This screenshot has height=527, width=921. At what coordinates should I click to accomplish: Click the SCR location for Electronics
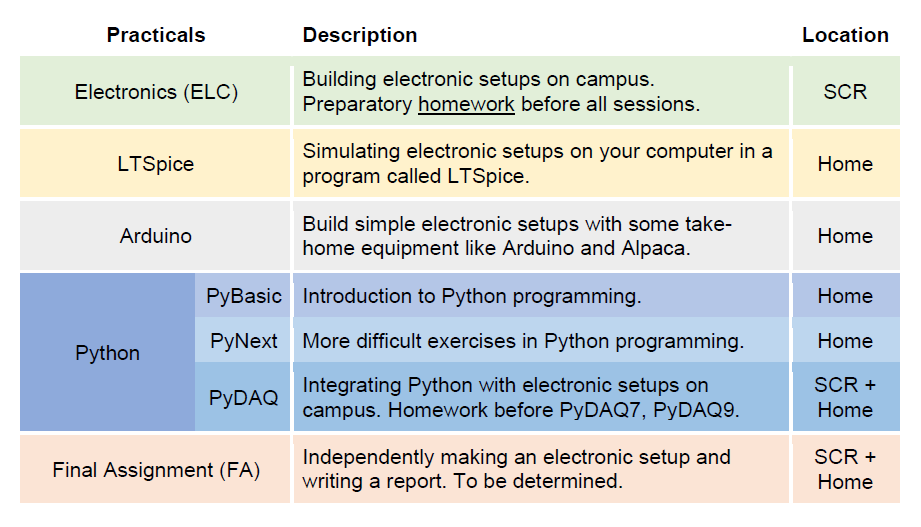845,92
